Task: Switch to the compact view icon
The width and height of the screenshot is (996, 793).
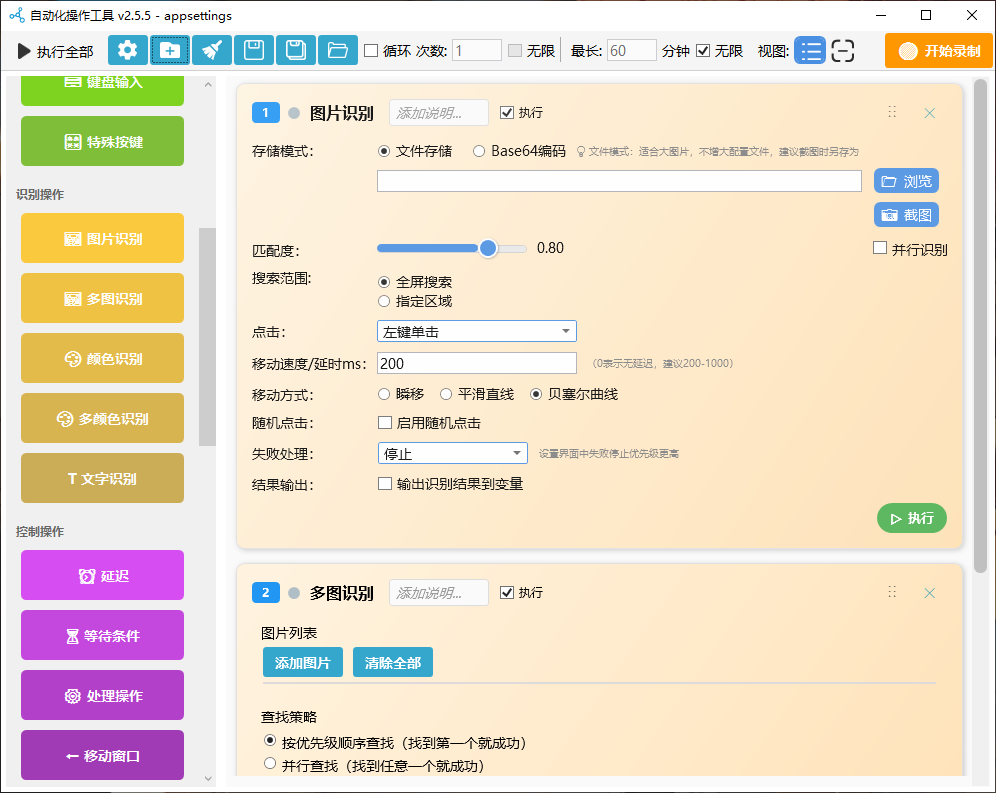Action: 843,51
